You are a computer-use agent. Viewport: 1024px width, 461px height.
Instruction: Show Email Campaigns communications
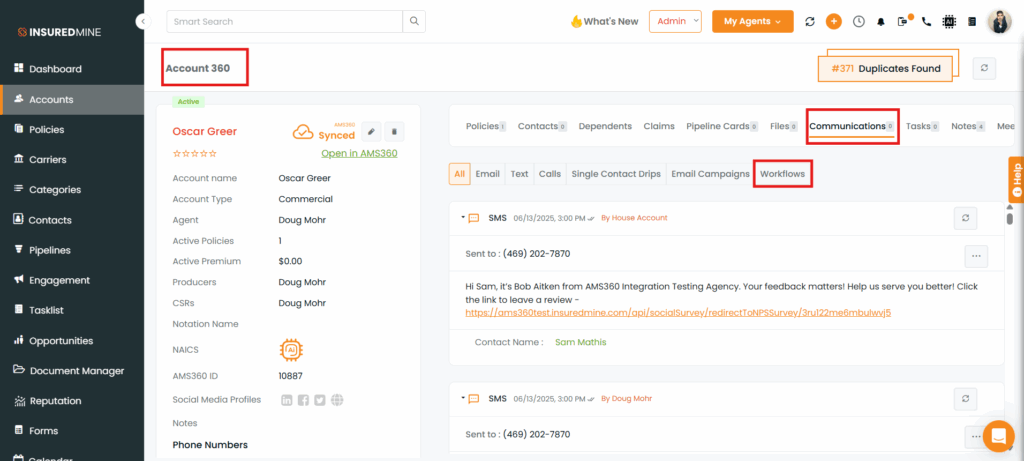click(x=711, y=174)
